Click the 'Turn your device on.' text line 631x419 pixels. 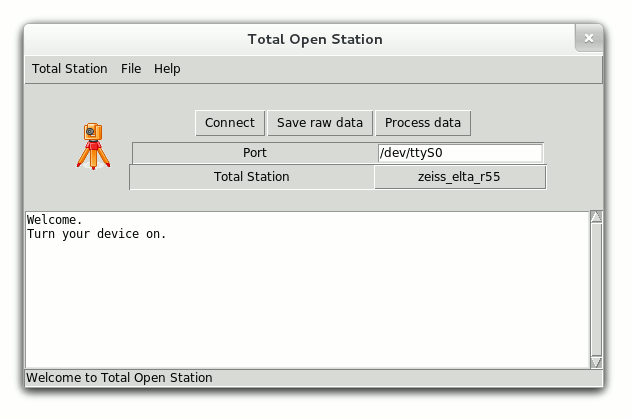[97, 234]
